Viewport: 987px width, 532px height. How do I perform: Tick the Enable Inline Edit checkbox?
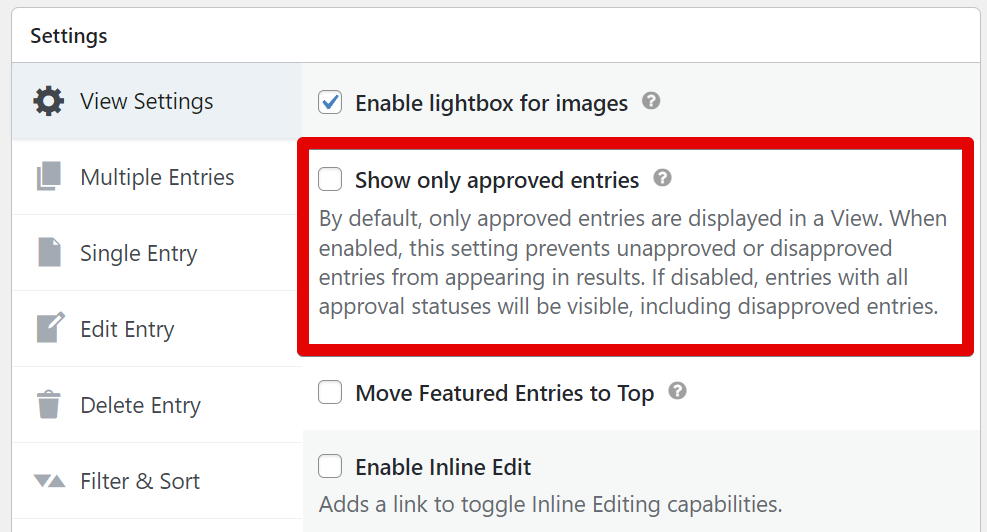coord(330,467)
